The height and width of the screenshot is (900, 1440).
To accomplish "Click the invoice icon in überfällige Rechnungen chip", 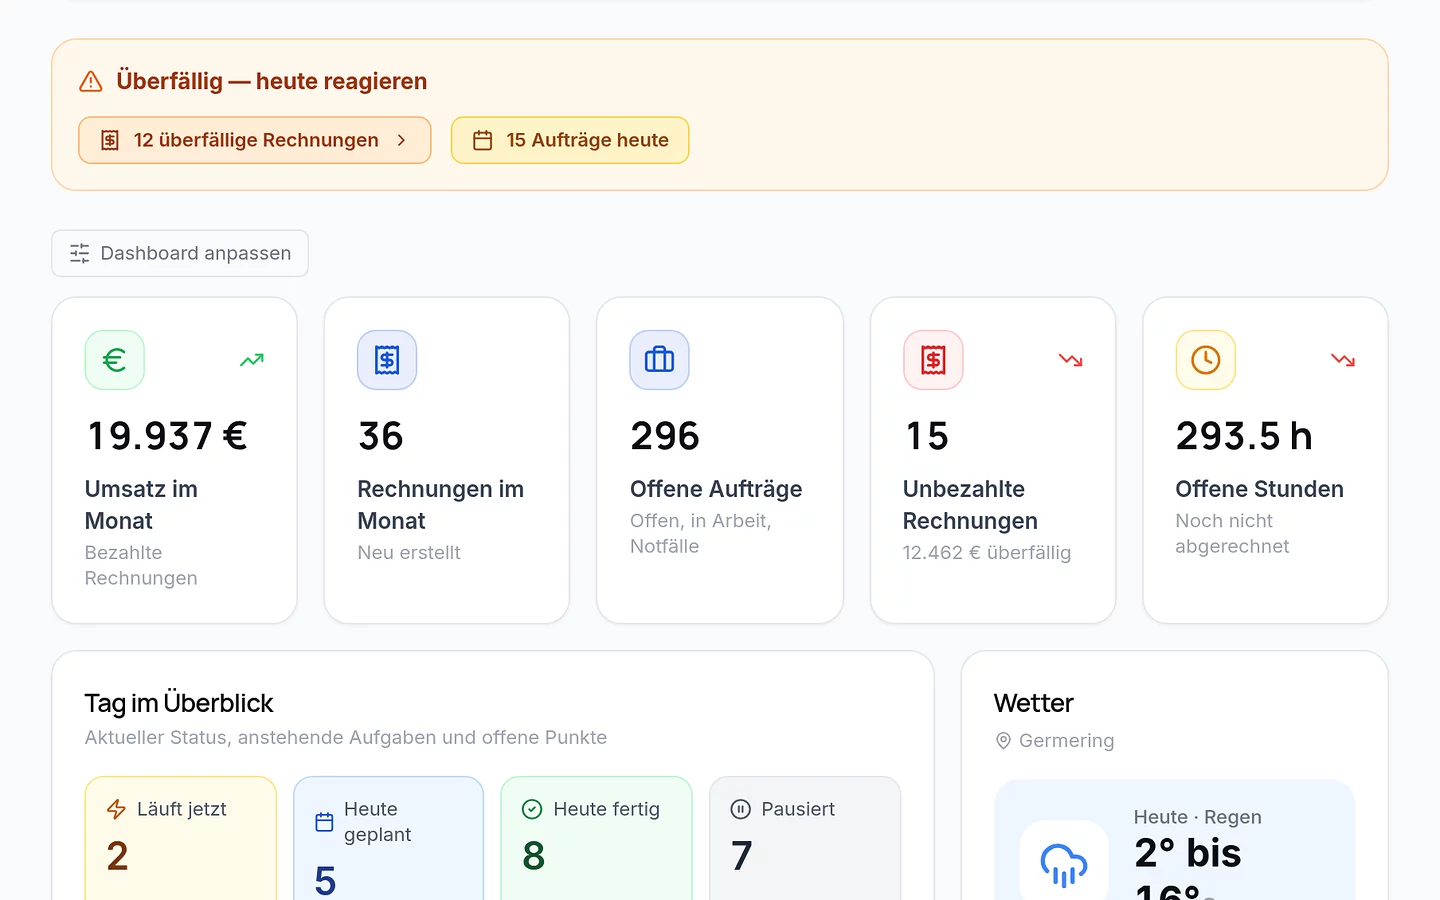I will (x=110, y=140).
